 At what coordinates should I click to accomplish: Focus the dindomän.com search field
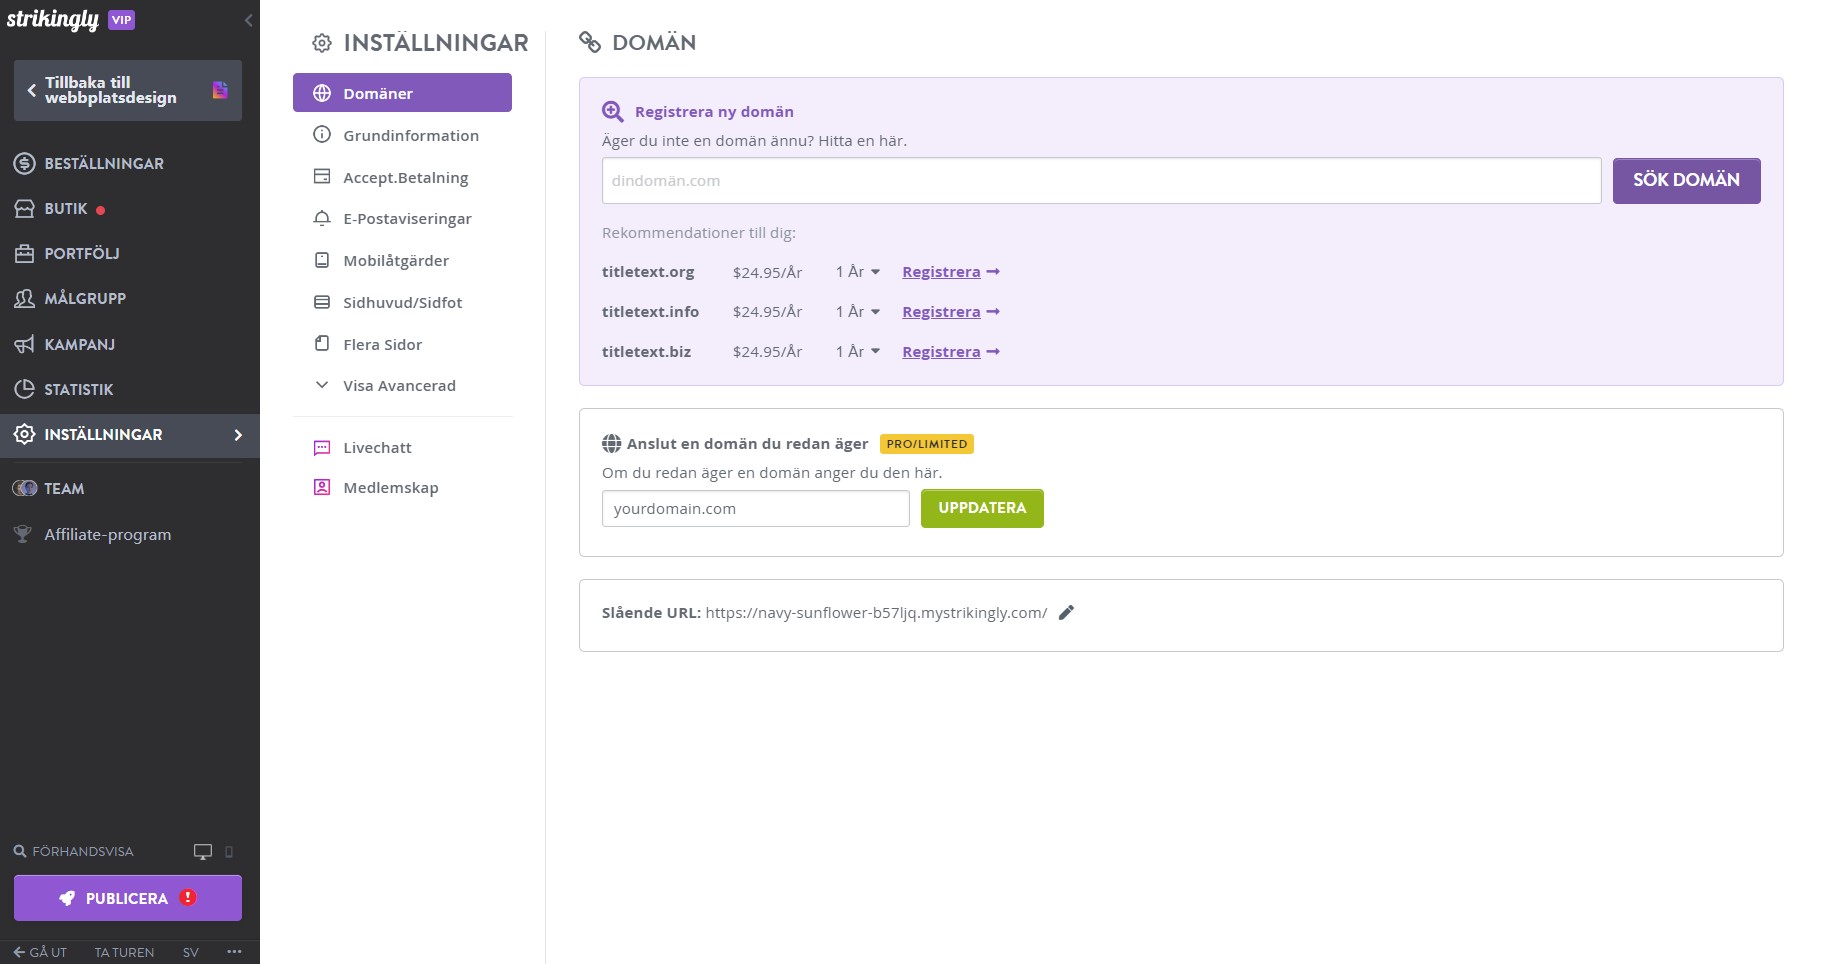click(1101, 181)
